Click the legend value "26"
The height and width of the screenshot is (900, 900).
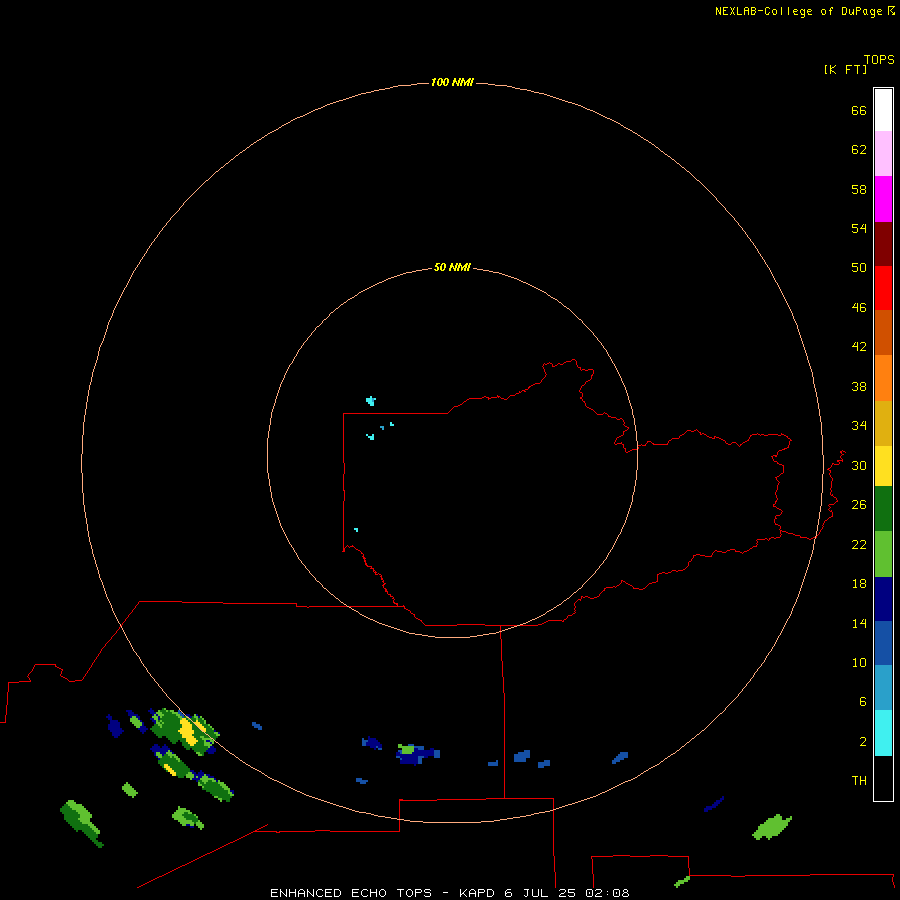859,505
